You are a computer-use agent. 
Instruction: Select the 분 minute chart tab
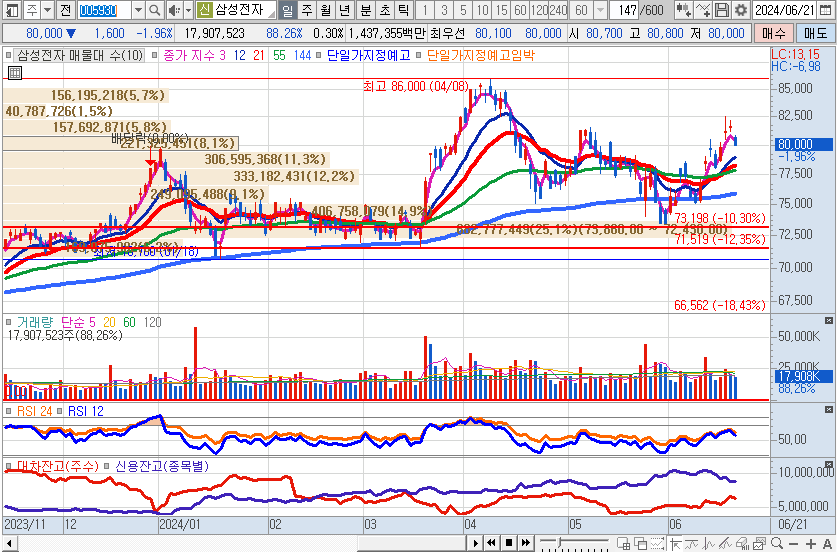coord(364,10)
